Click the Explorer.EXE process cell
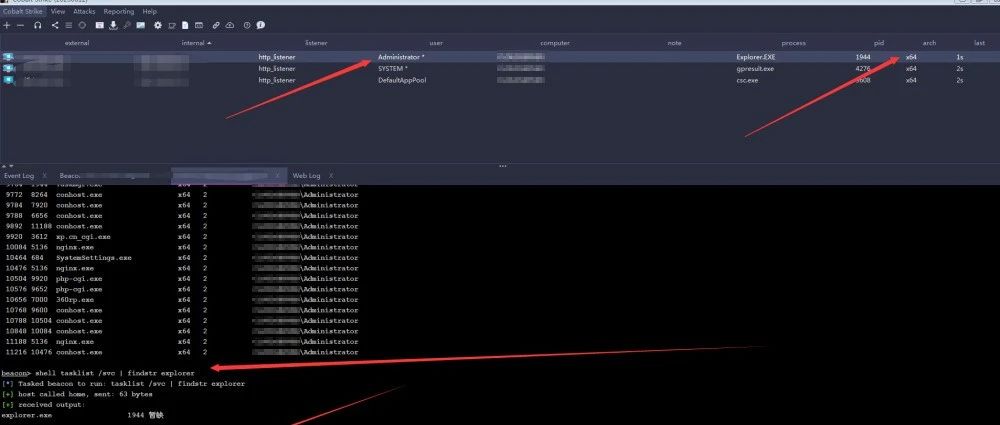 (x=756, y=57)
